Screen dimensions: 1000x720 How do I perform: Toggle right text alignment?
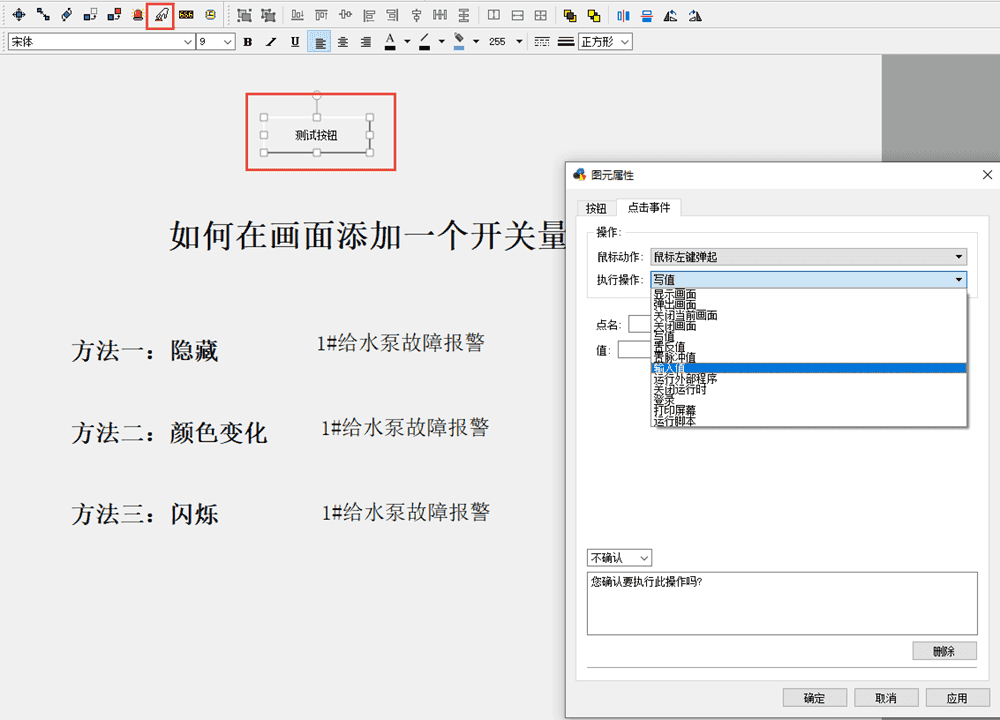pos(366,41)
